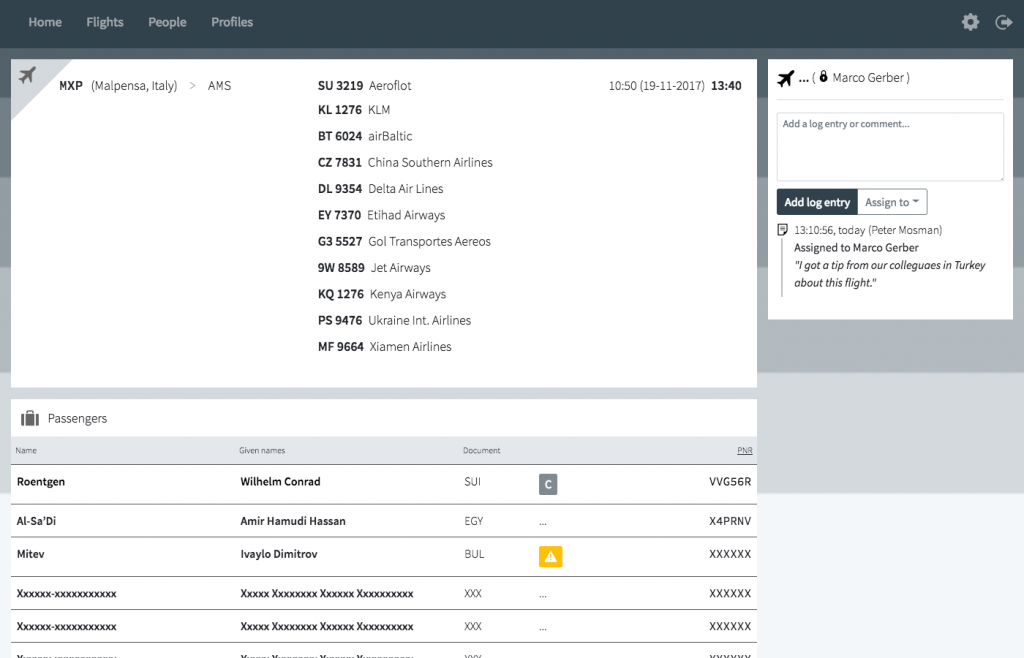
Task: Click the airplane icon in flight card corner
Action: [x=27, y=75]
